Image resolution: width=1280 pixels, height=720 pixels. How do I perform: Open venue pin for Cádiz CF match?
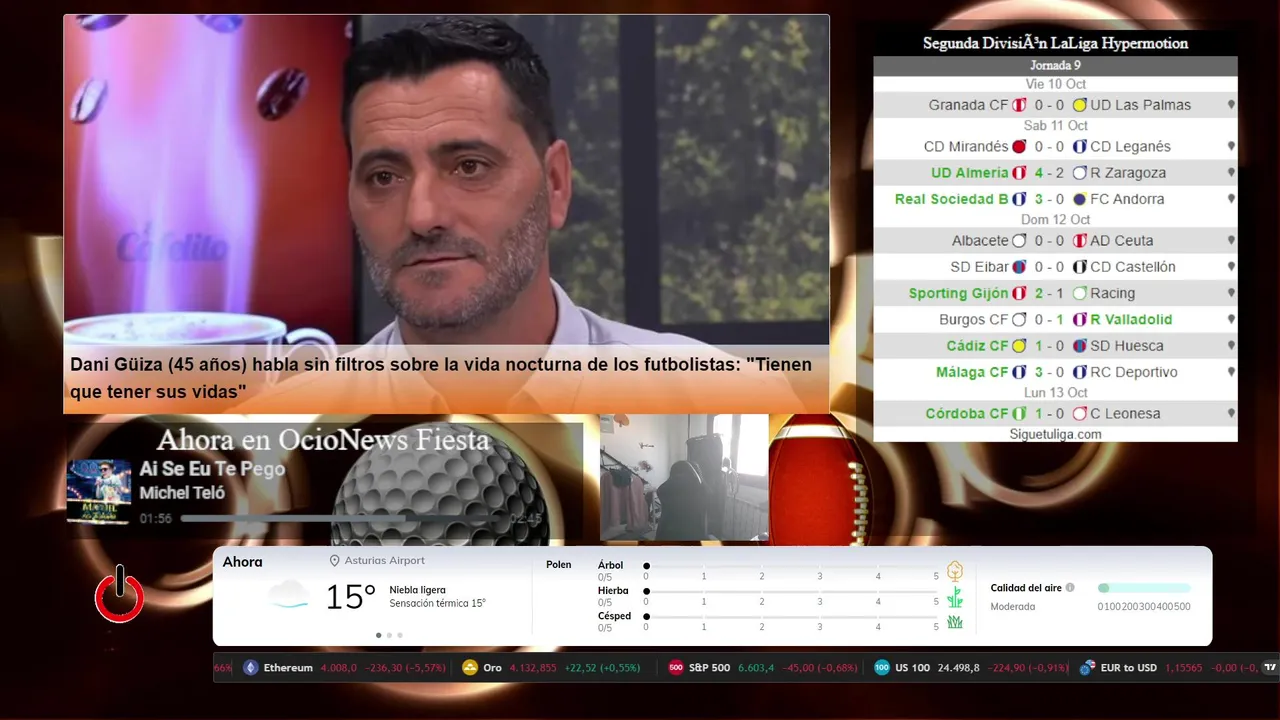(1231, 346)
